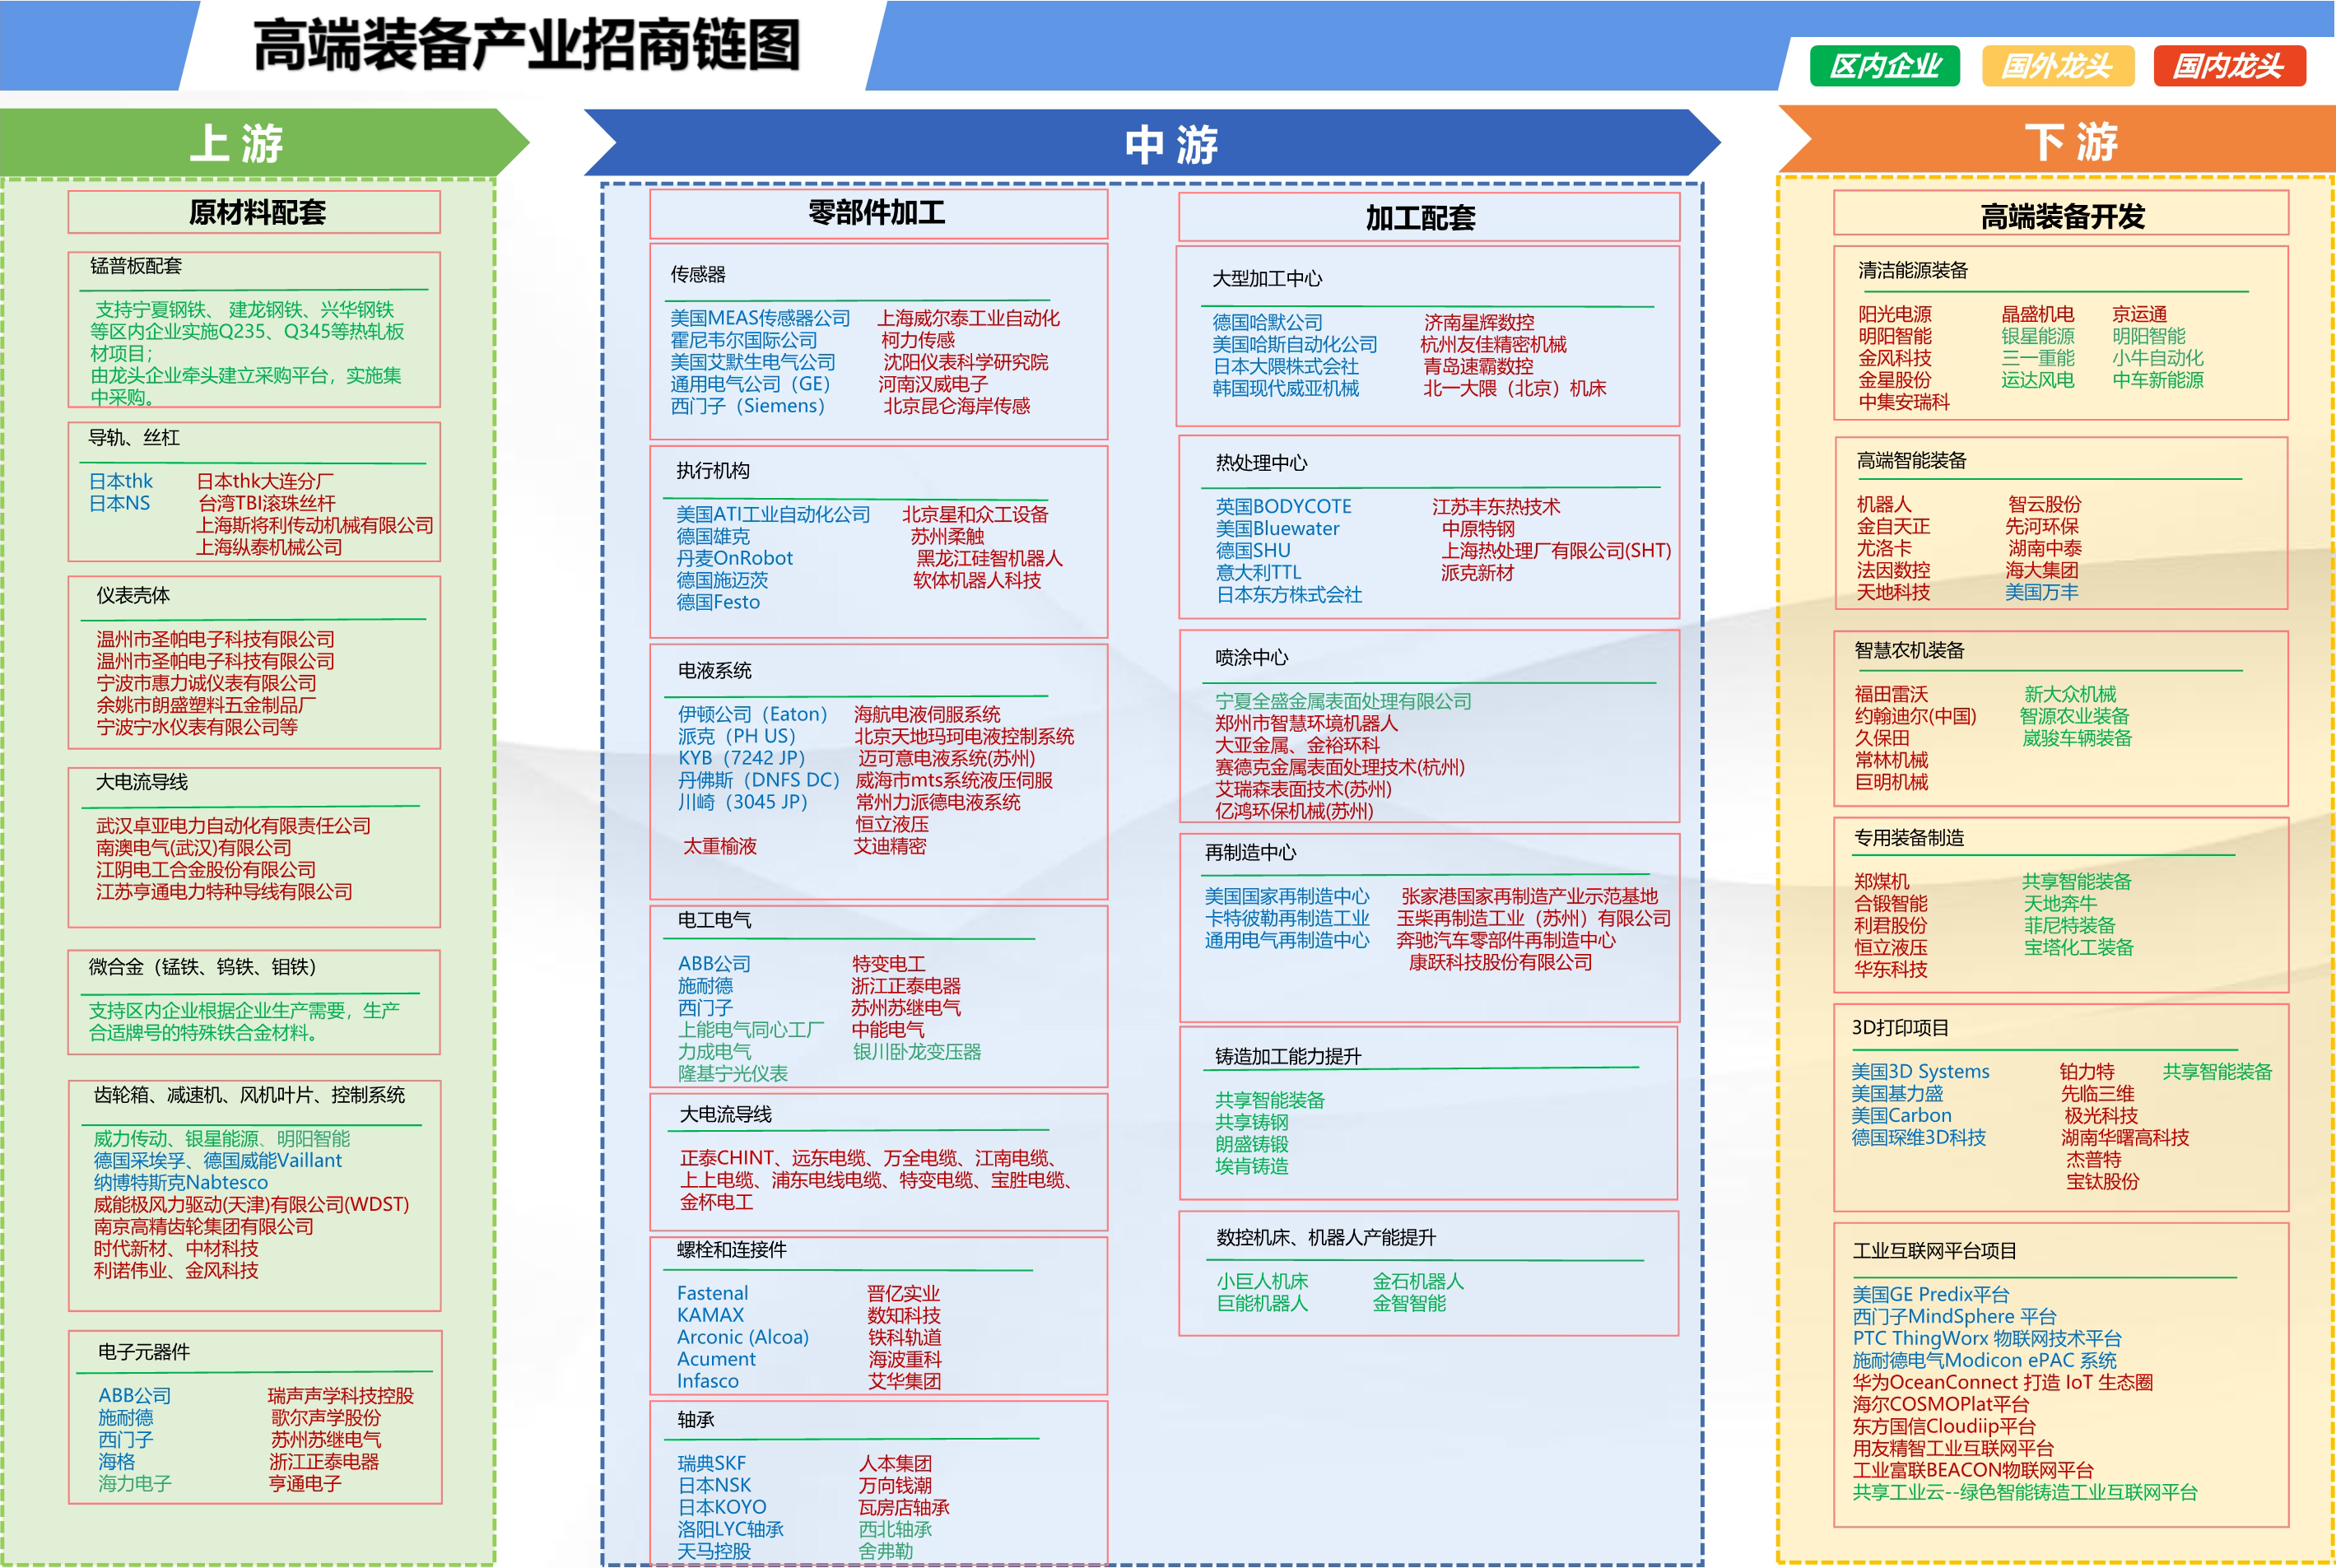The image size is (2336, 1568).
Task: Click the 高端装备产业招商链图 main title
Action: pyautogui.click(x=527, y=46)
